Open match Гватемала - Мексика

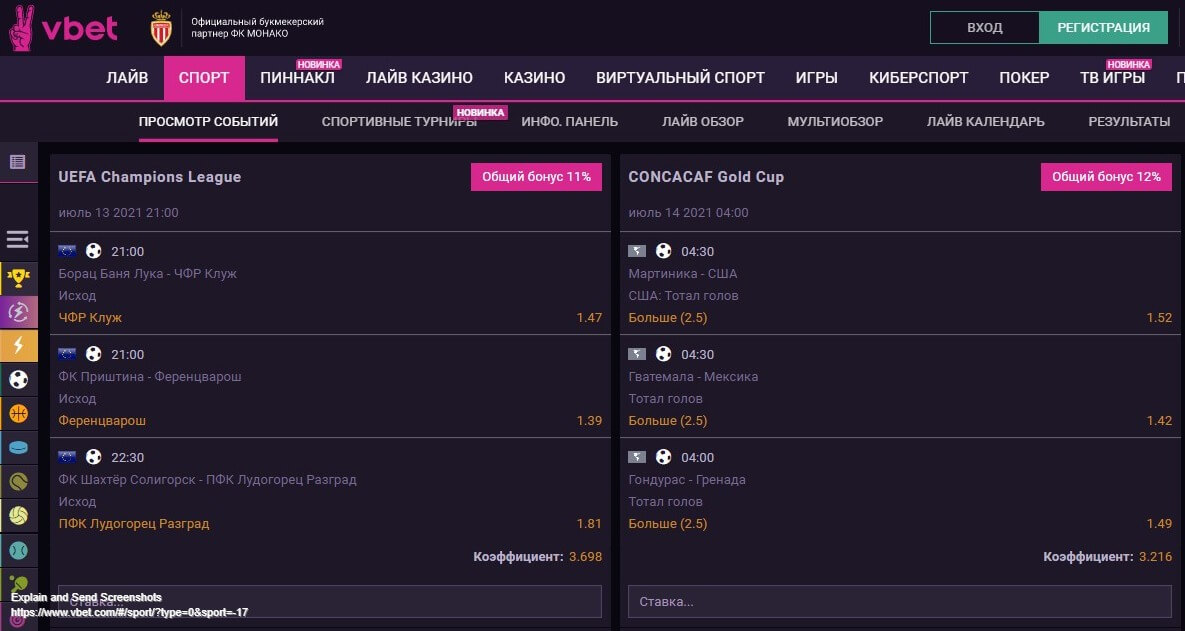[x=693, y=376]
